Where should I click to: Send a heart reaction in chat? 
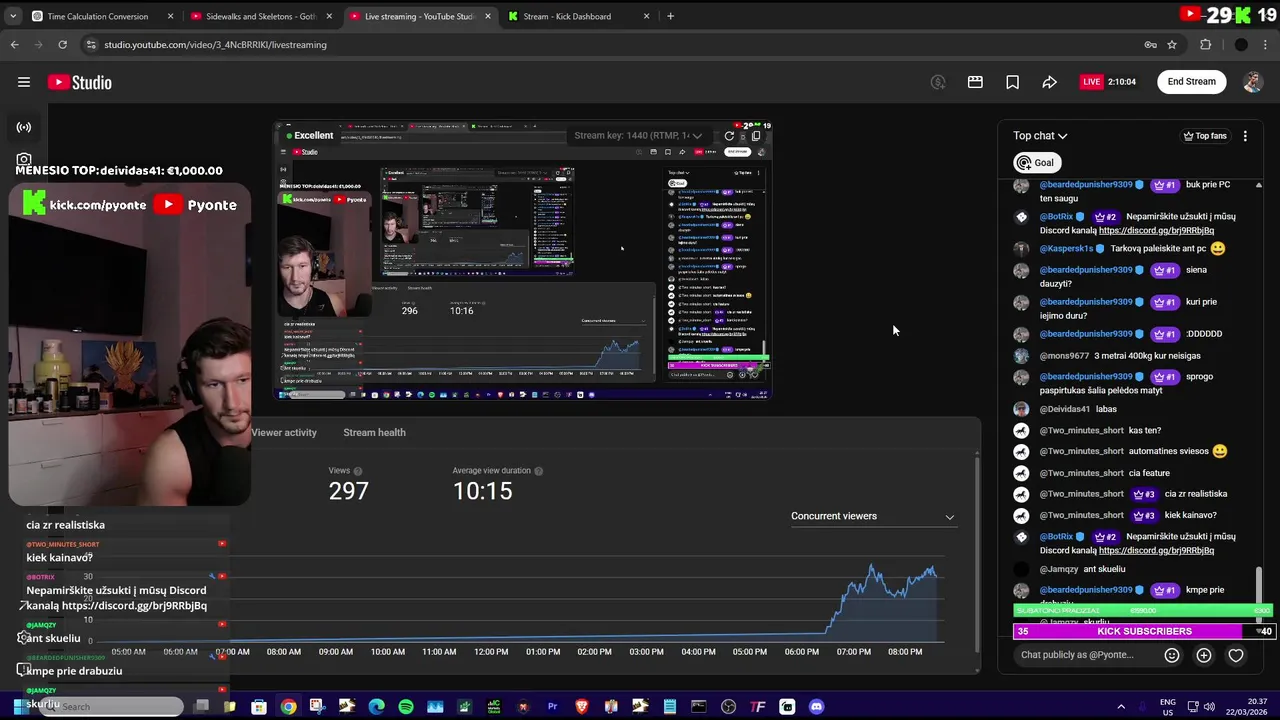(x=1236, y=655)
